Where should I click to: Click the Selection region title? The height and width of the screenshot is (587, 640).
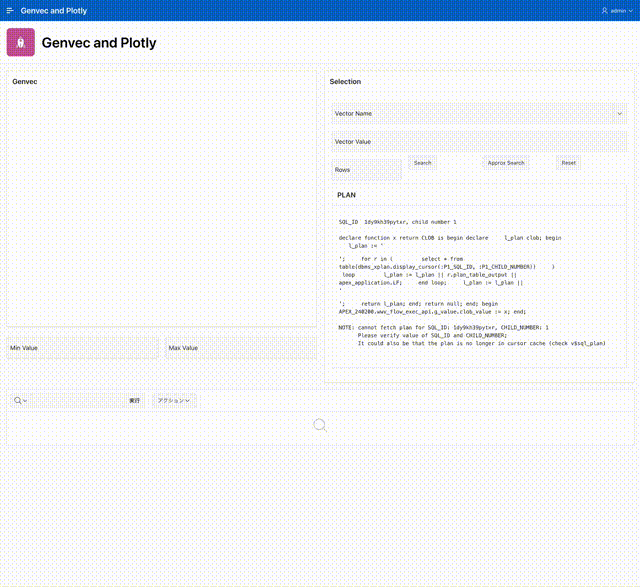[x=345, y=82]
